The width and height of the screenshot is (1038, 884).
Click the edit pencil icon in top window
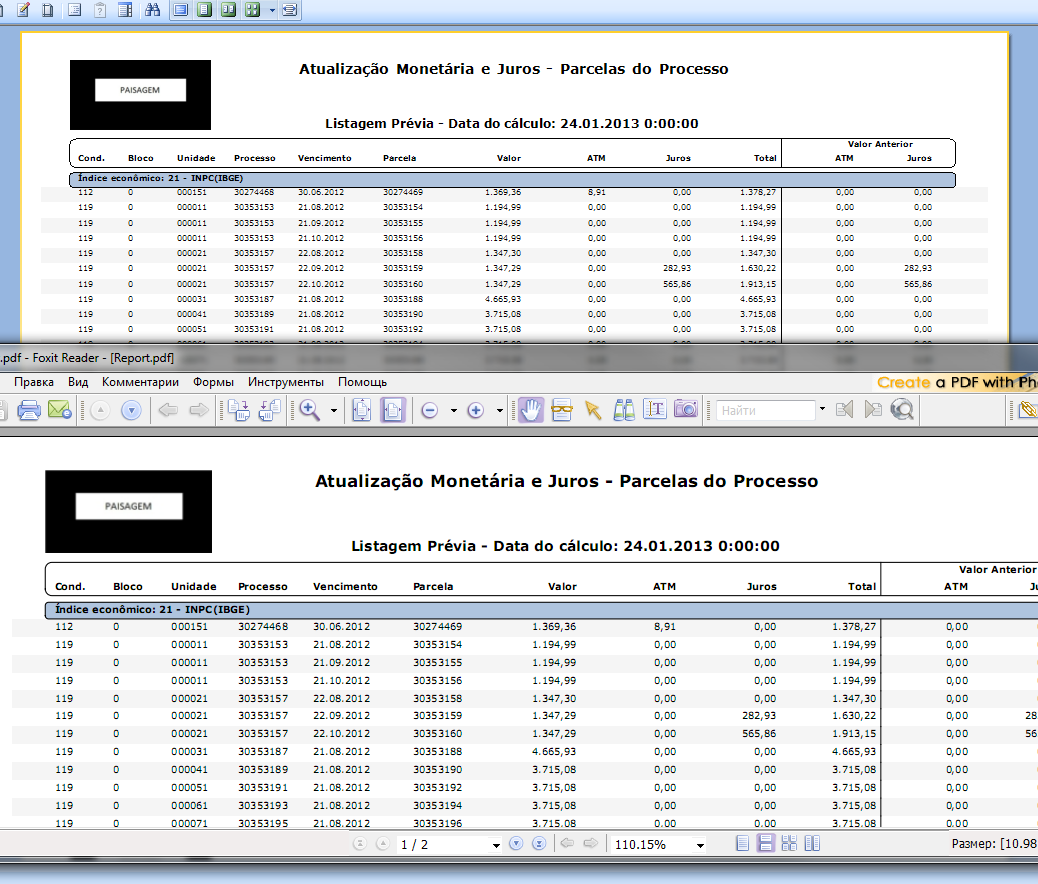coord(23,10)
